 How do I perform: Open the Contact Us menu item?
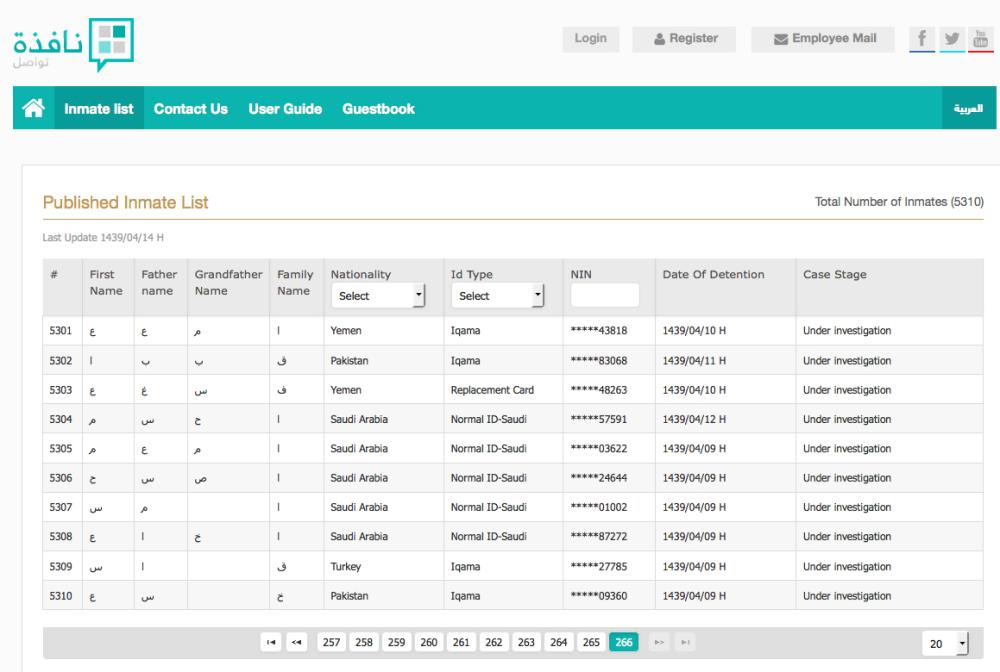(191, 108)
